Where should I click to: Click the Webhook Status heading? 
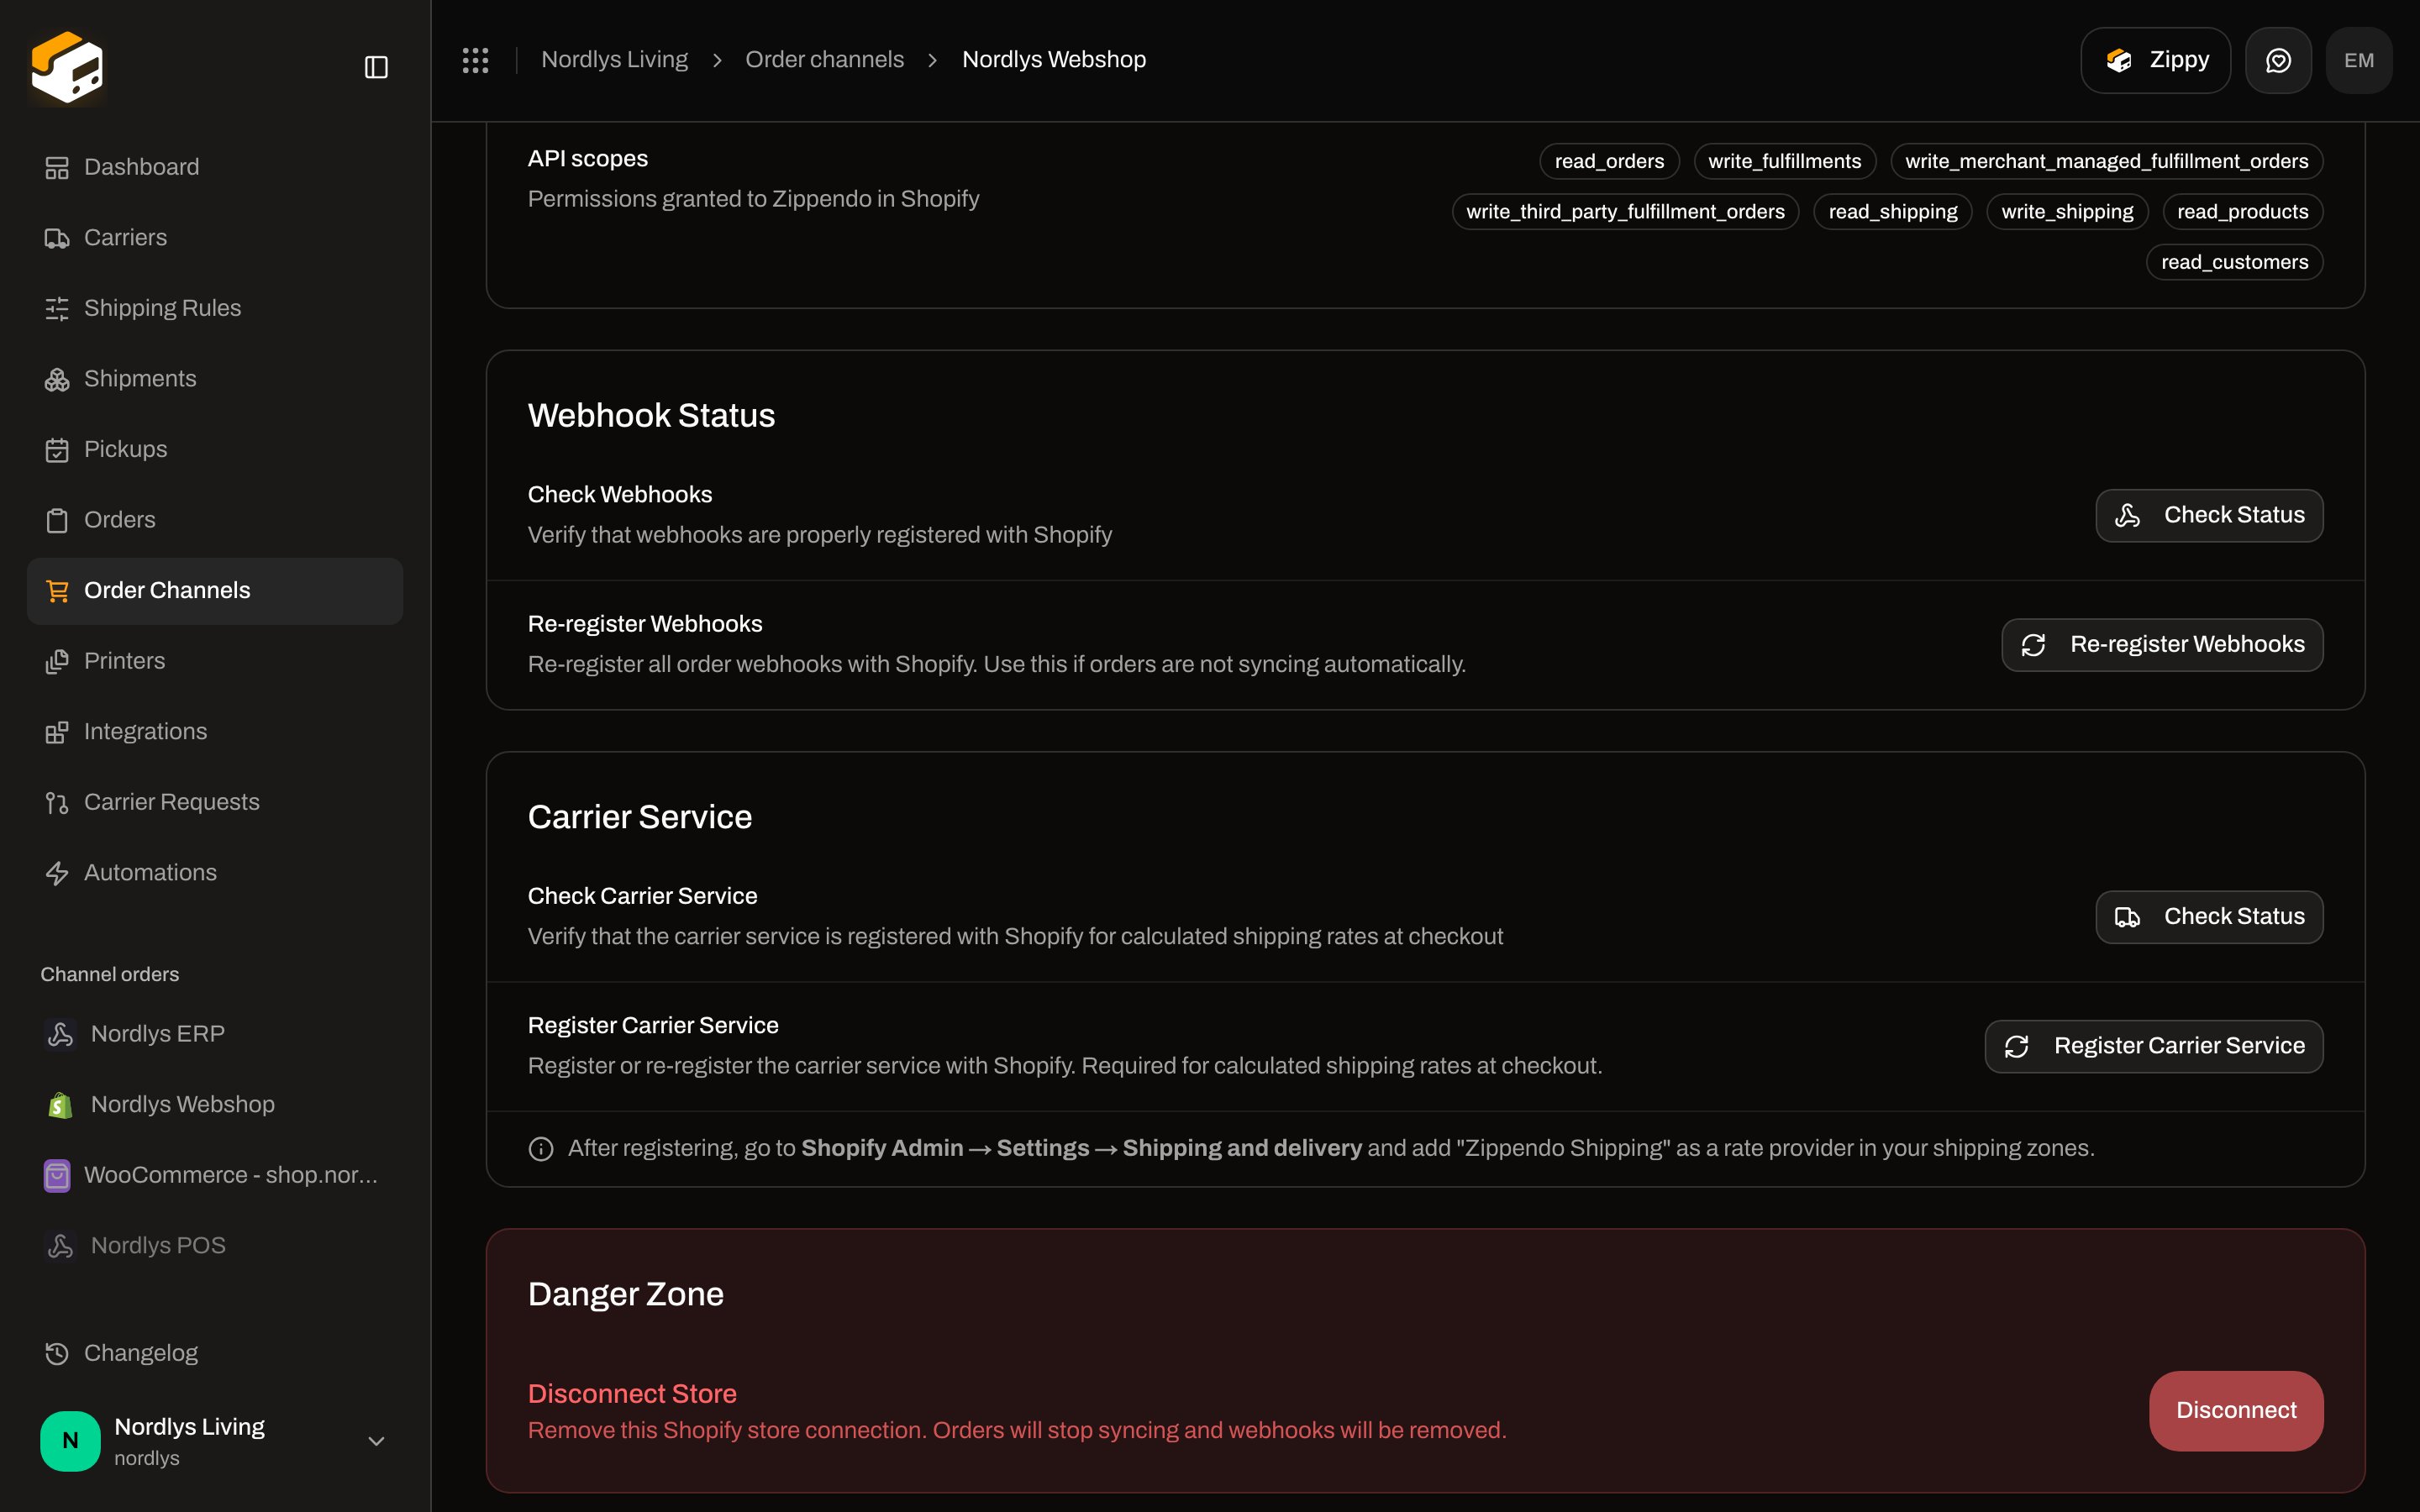tap(651, 416)
